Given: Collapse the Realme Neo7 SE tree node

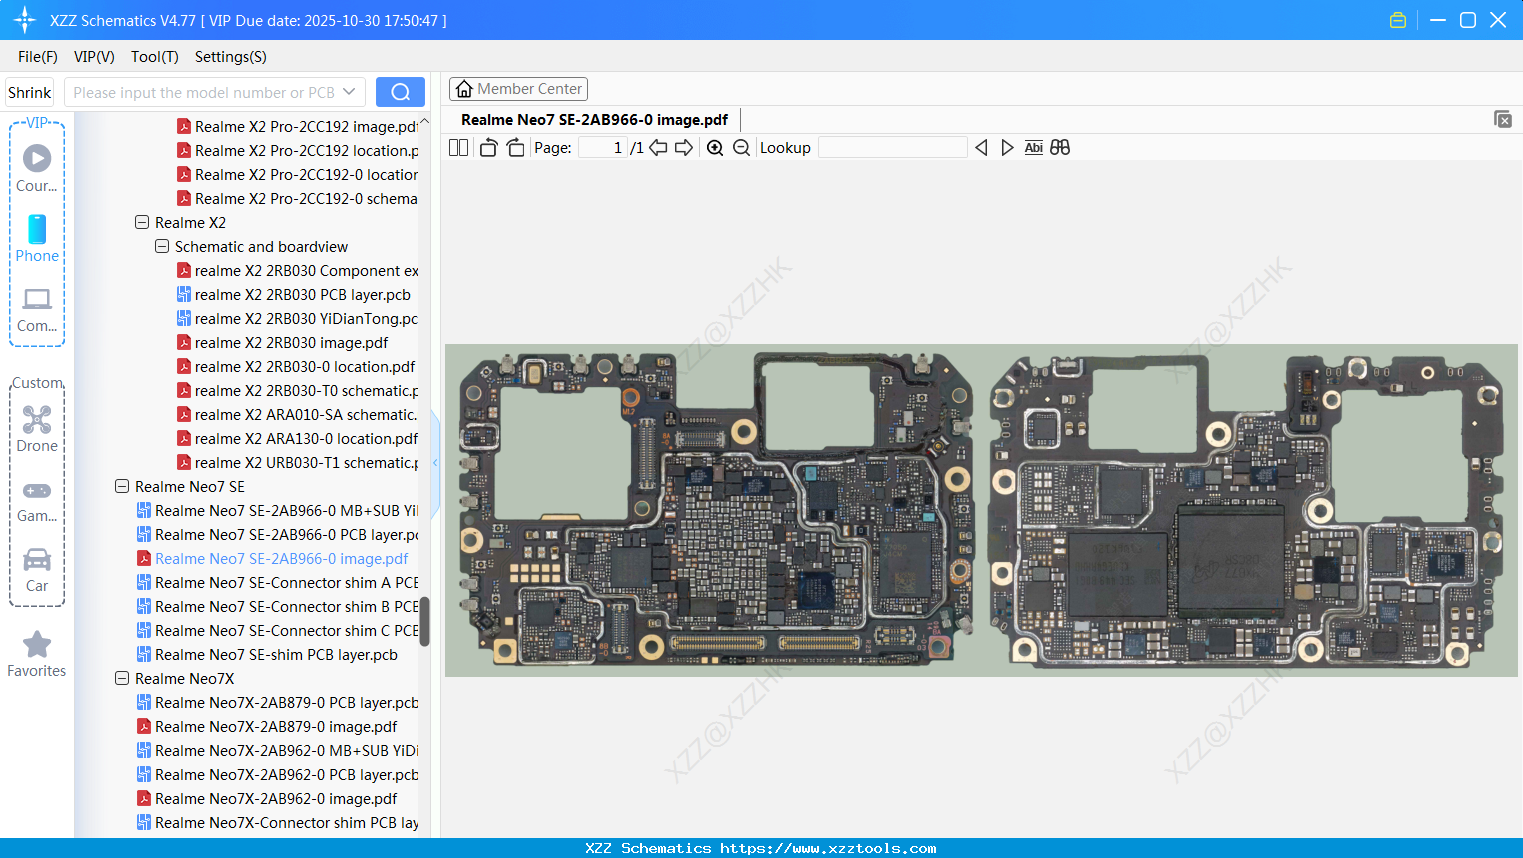Looking at the screenshot, I should pos(122,486).
